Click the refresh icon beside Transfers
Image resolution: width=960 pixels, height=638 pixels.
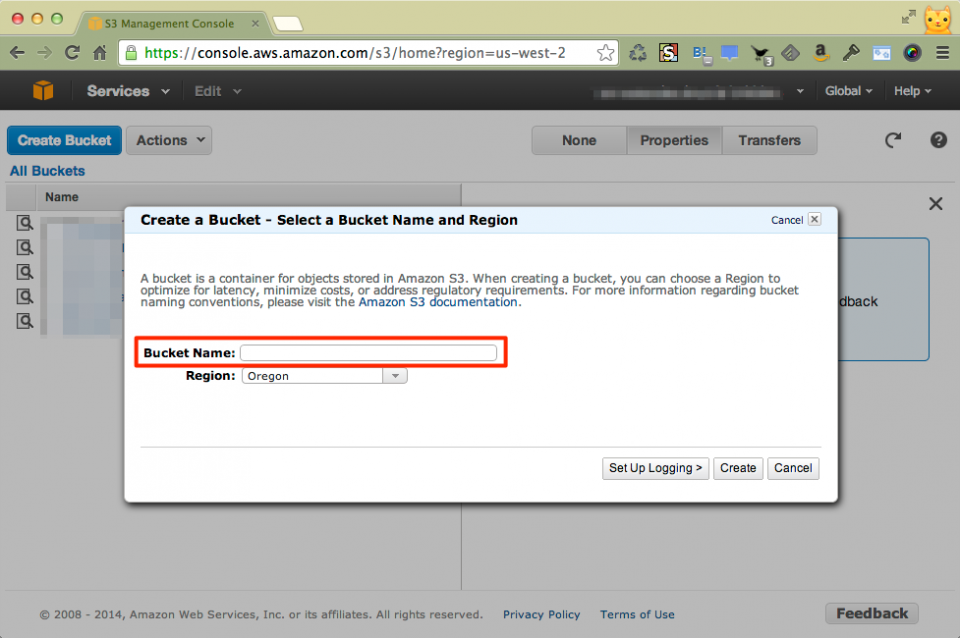click(x=893, y=141)
